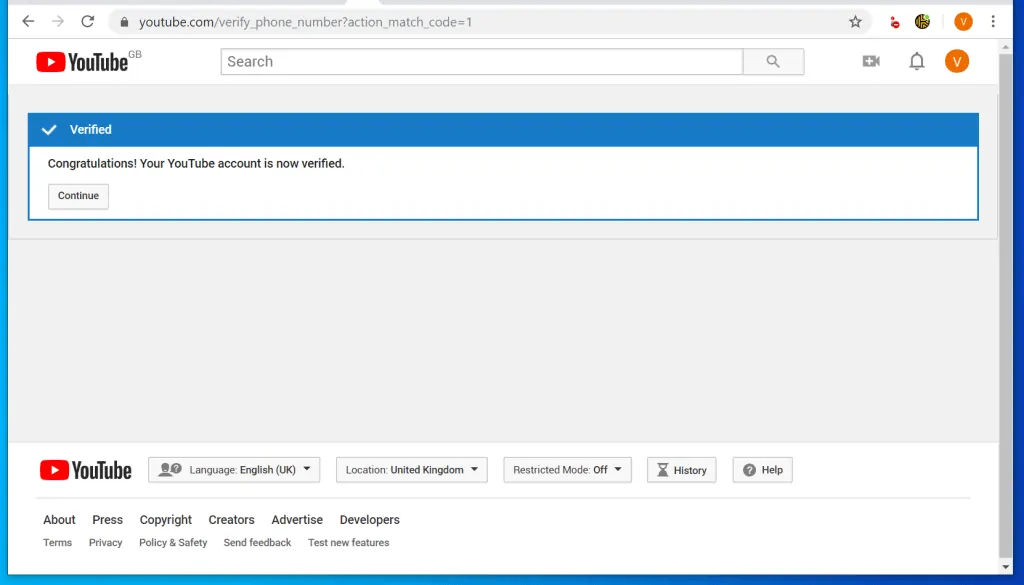
Task: Open Chrome's three-dot menu
Action: click(x=993, y=21)
